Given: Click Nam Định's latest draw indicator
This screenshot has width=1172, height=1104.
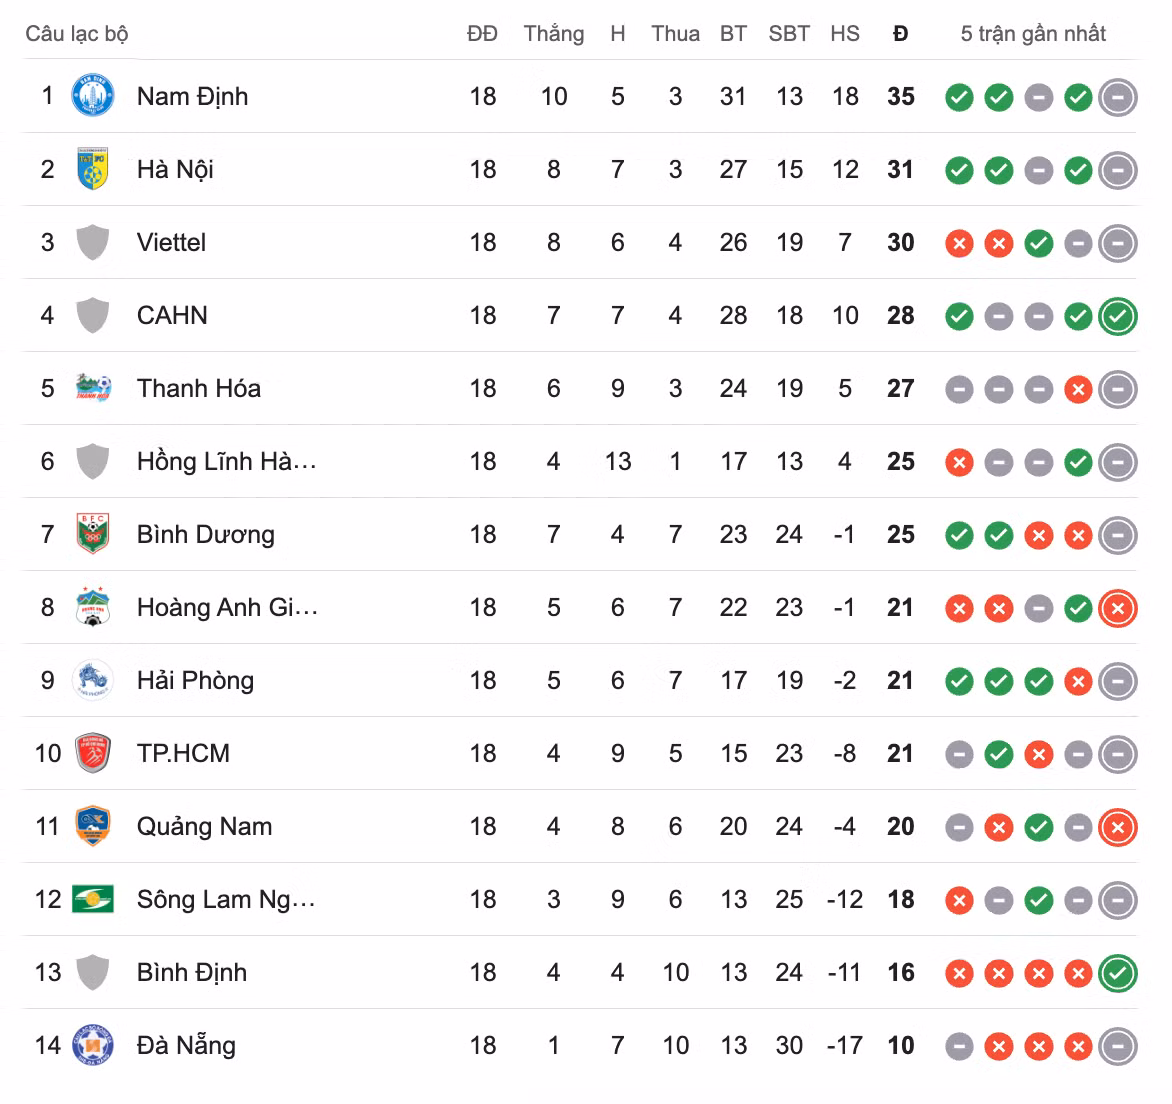Looking at the screenshot, I should click(1118, 97).
